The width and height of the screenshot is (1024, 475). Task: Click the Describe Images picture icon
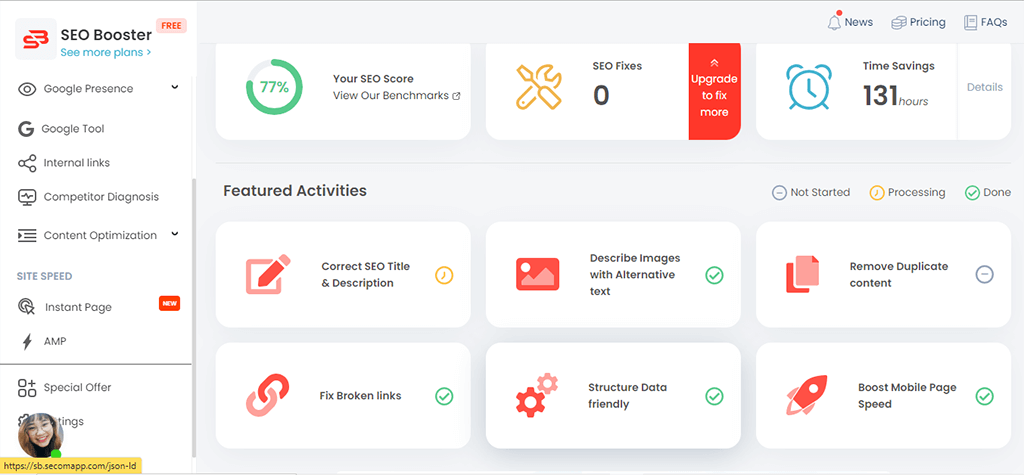click(537, 274)
